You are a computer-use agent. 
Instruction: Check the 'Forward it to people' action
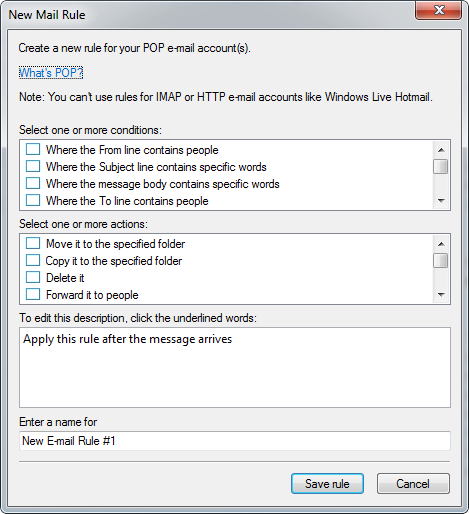click(33, 294)
